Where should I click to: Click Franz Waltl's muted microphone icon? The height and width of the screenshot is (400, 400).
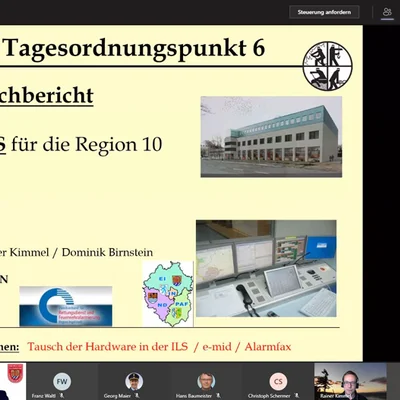[x=61, y=396]
